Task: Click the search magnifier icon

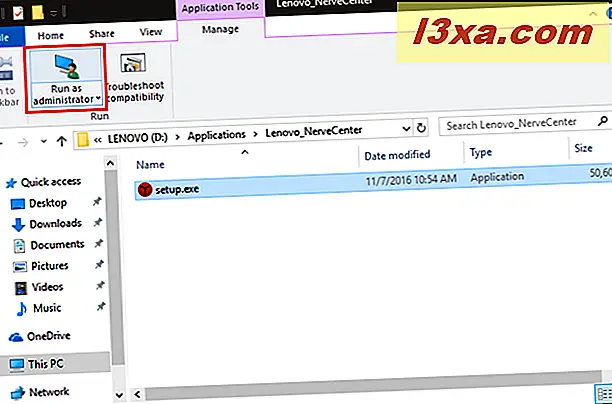Action: (603, 121)
